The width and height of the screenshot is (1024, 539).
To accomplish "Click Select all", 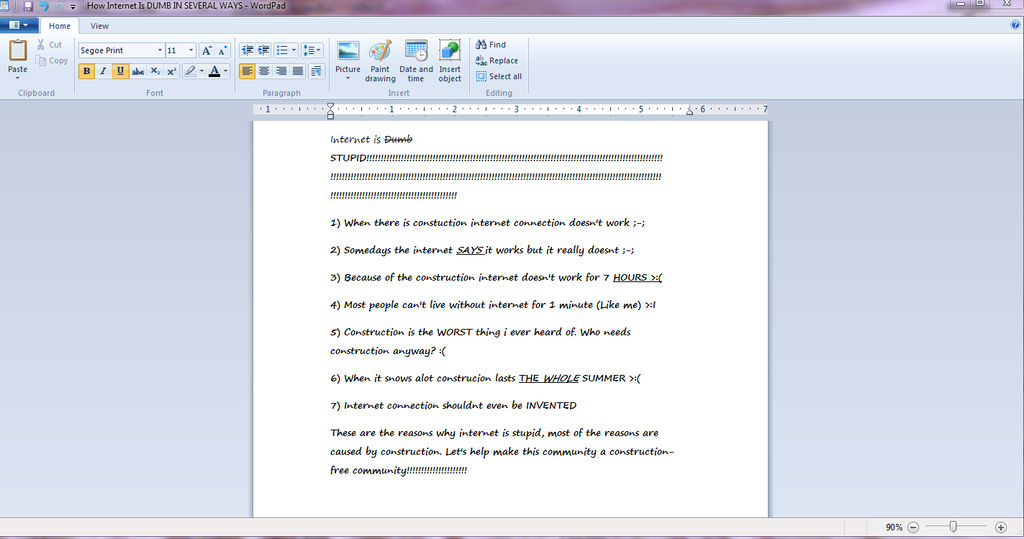I will 499,76.
